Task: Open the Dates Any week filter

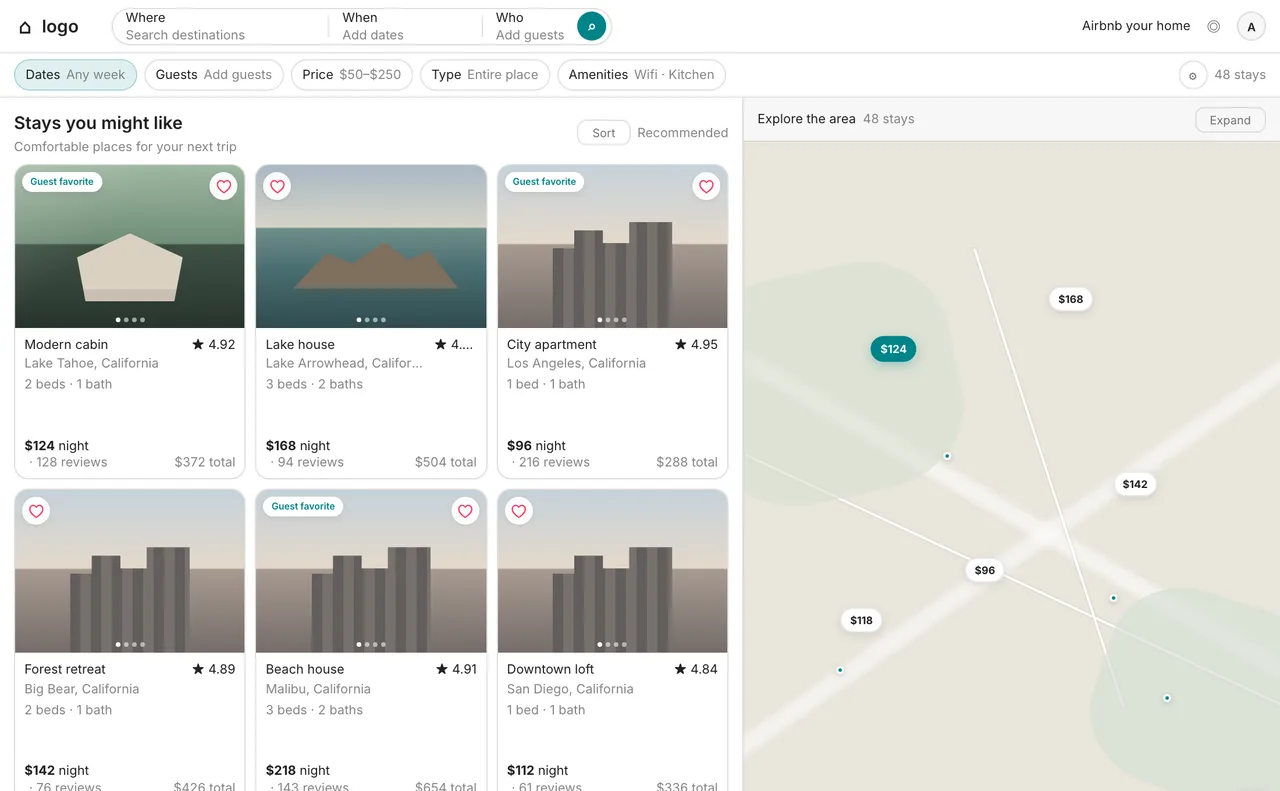Action: click(x=75, y=75)
